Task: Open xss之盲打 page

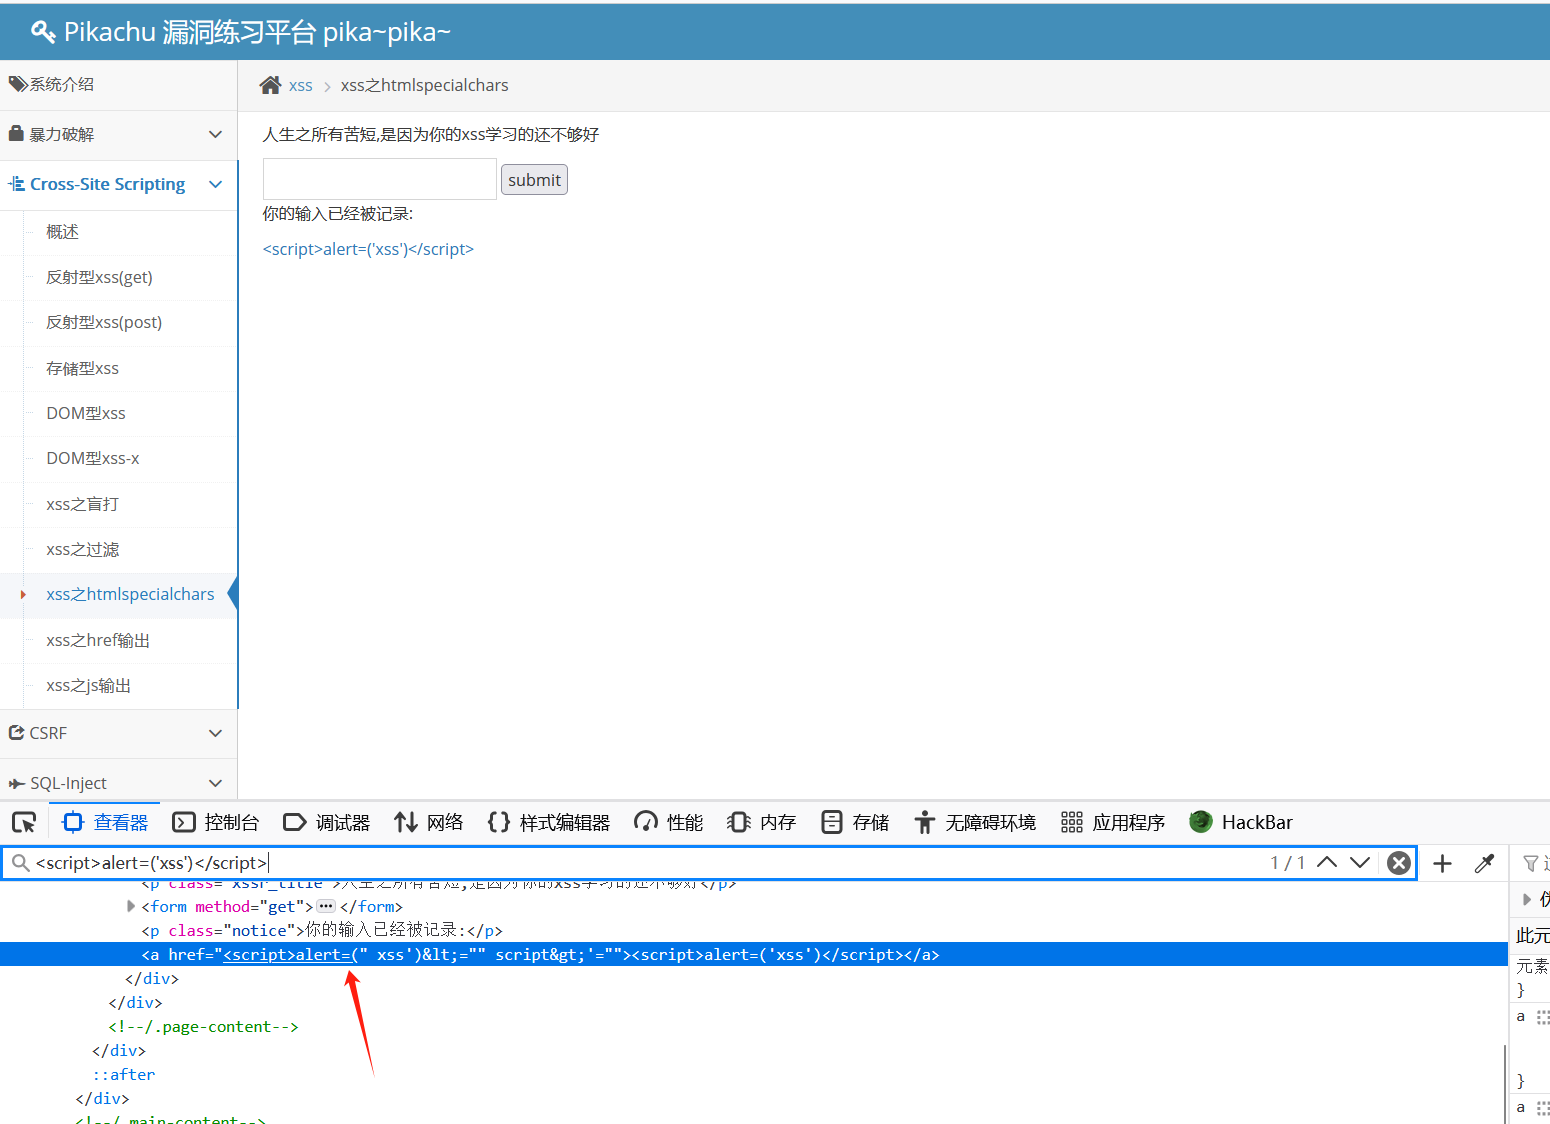Action: click(x=82, y=504)
